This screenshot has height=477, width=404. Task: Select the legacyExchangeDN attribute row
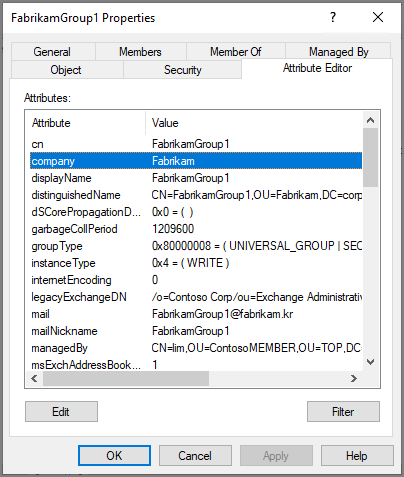[x=196, y=297]
